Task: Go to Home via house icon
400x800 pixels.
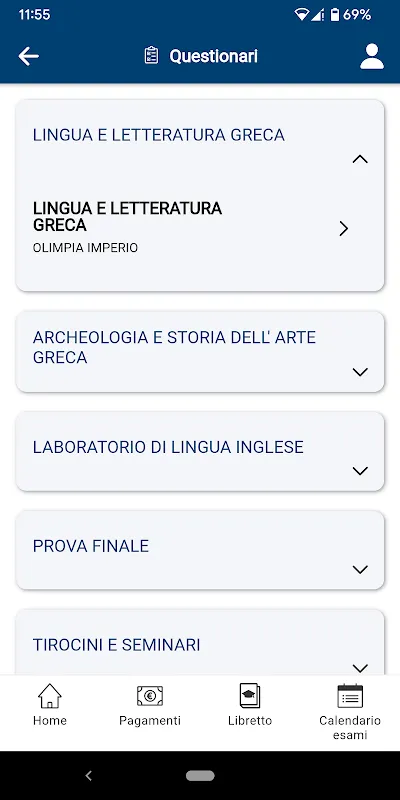Action: (x=49, y=696)
